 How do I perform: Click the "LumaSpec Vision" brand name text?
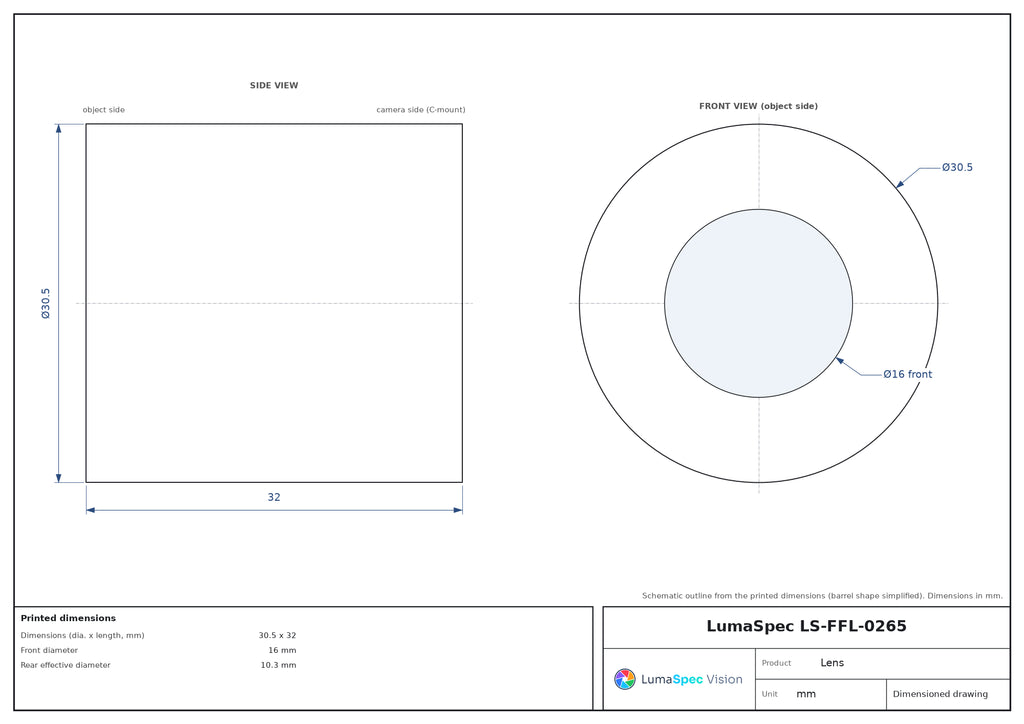pyautogui.click(x=692, y=680)
